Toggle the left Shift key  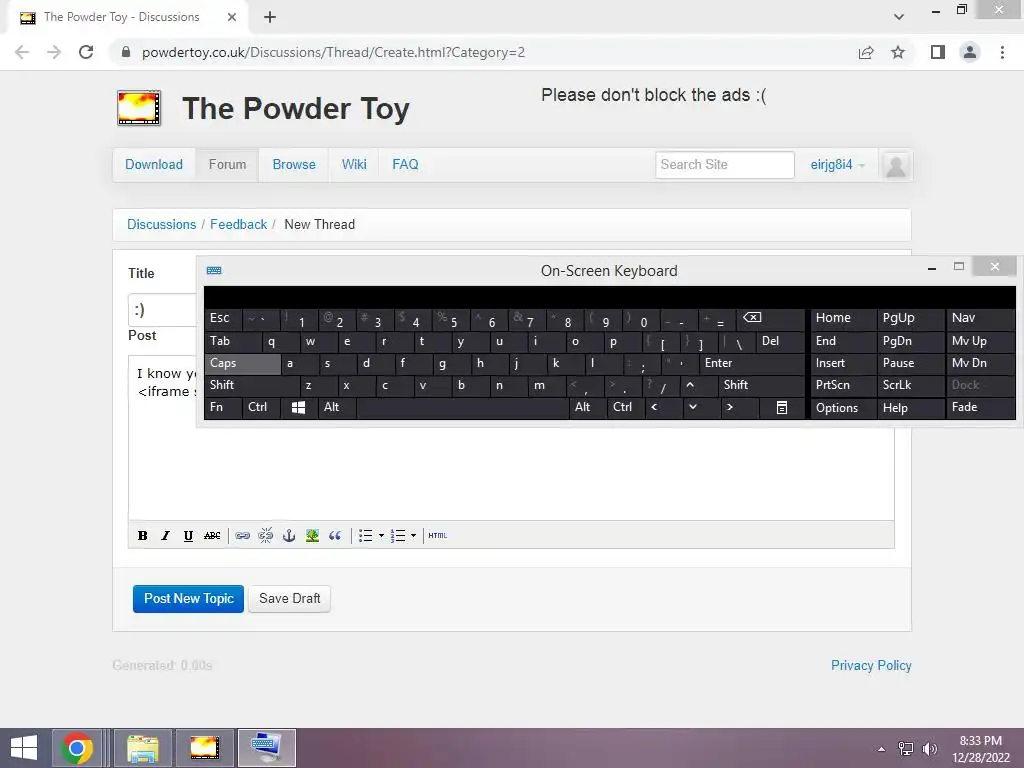point(252,385)
